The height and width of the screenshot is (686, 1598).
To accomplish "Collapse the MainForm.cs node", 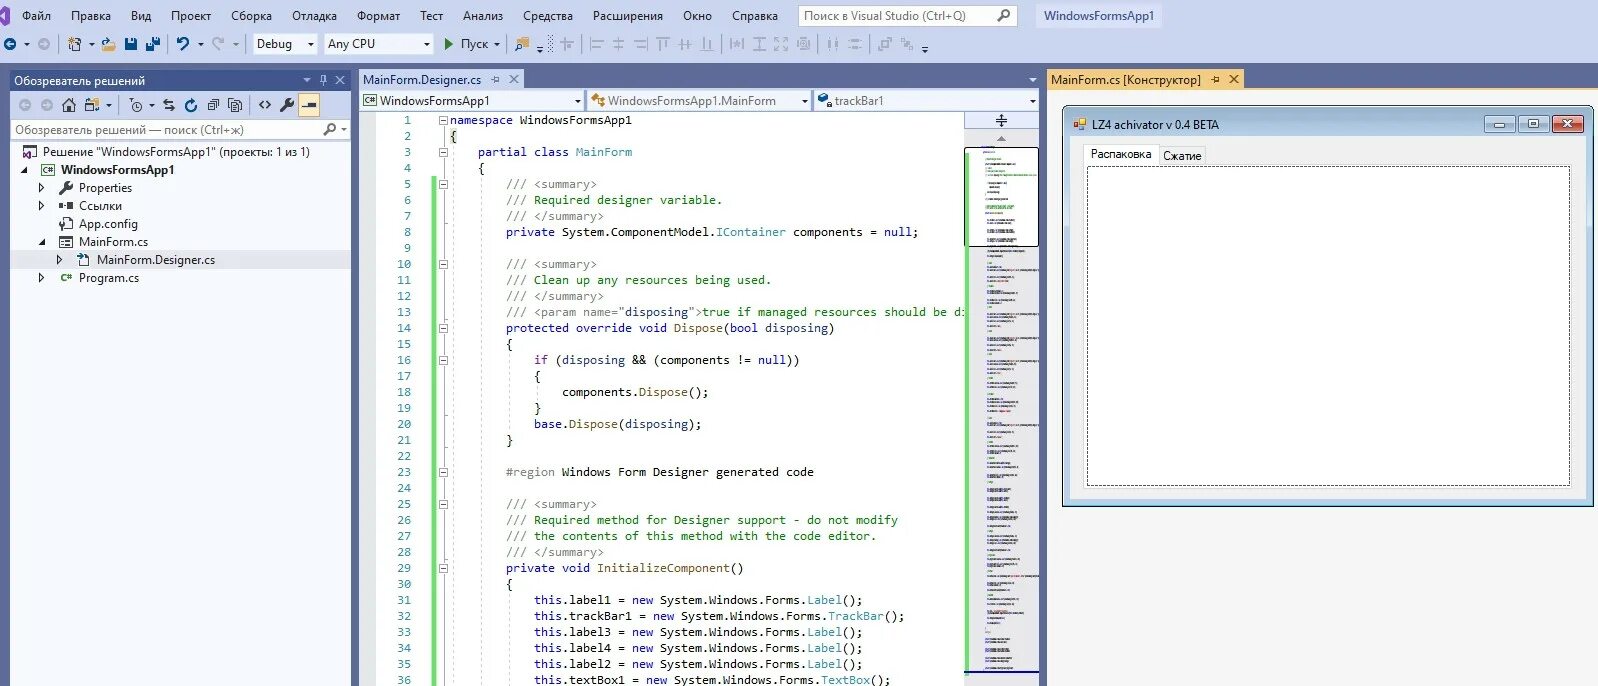I will click(41, 242).
